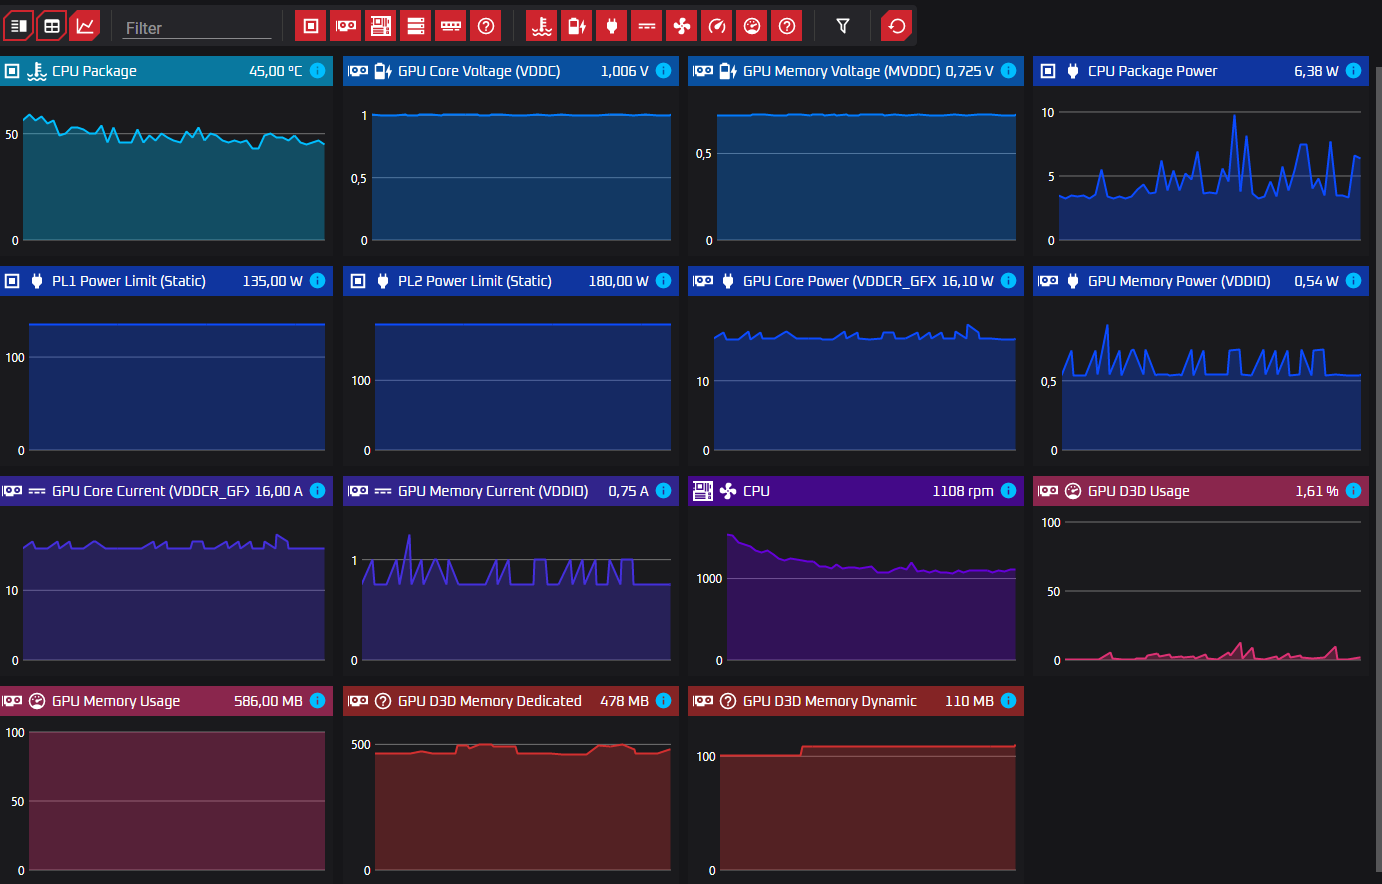Image resolution: width=1382 pixels, height=884 pixels.
Task: Click the 1,61 % D3D usage value
Action: (x=1317, y=491)
